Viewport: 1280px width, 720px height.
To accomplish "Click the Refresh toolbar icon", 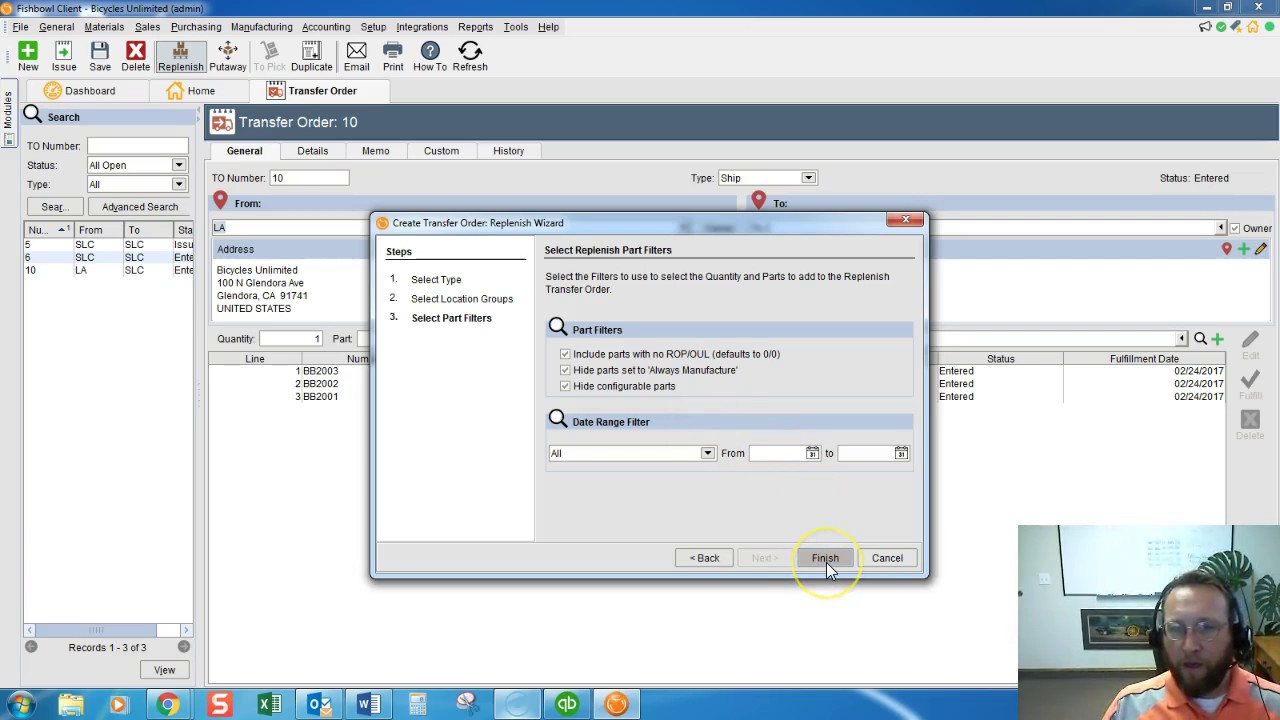I will click(x=470, y=56).
